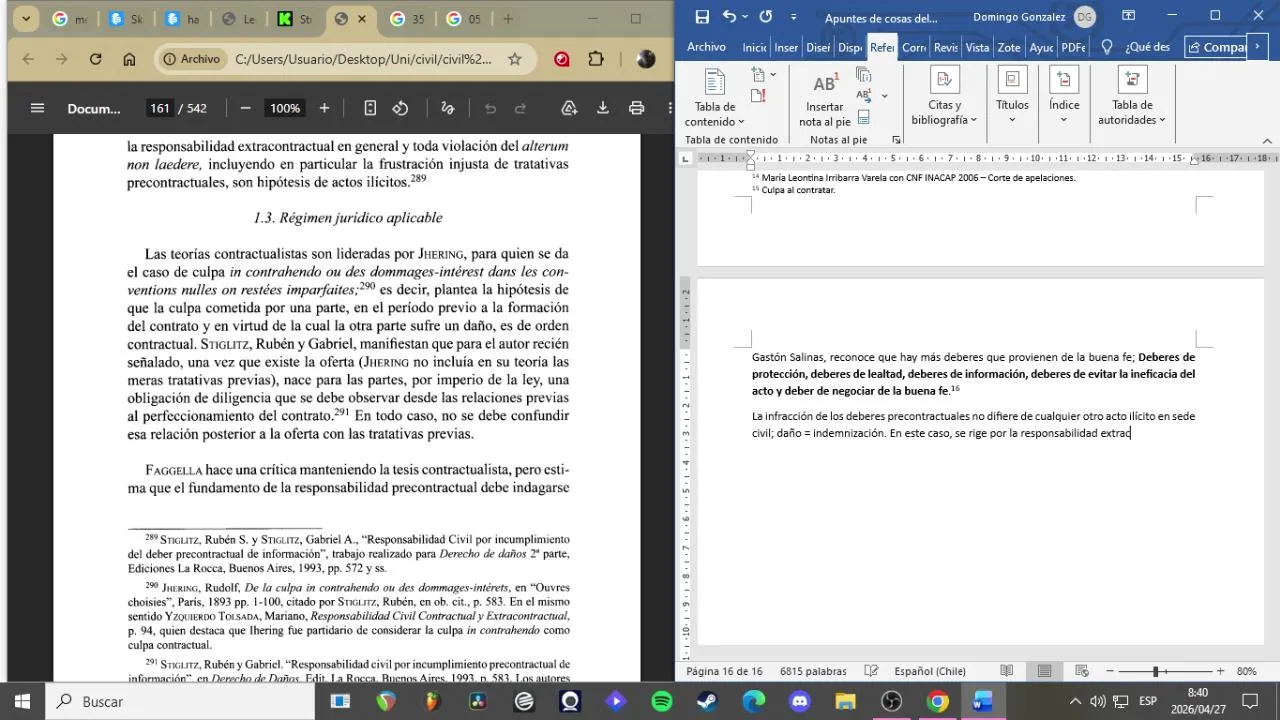Screen dimensions: 1280x720
Task: Expand the Títulos ribbon group
Action: coord(1012,98)
